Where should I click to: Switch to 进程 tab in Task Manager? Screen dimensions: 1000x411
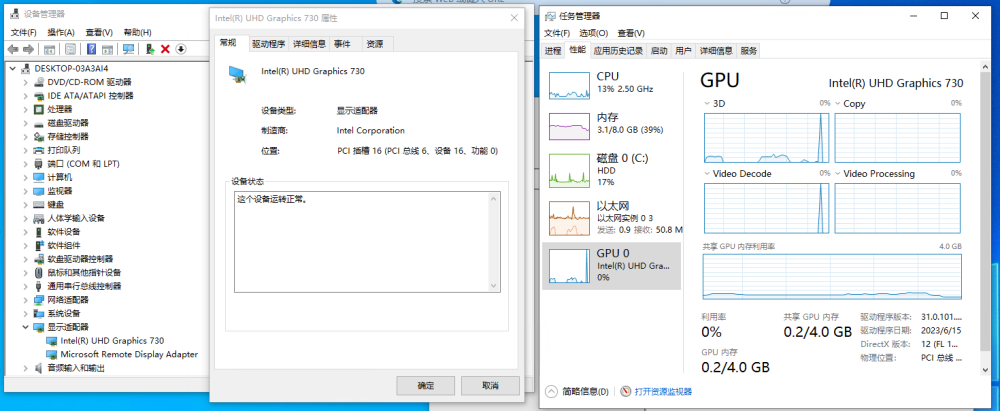pos(553,51)
